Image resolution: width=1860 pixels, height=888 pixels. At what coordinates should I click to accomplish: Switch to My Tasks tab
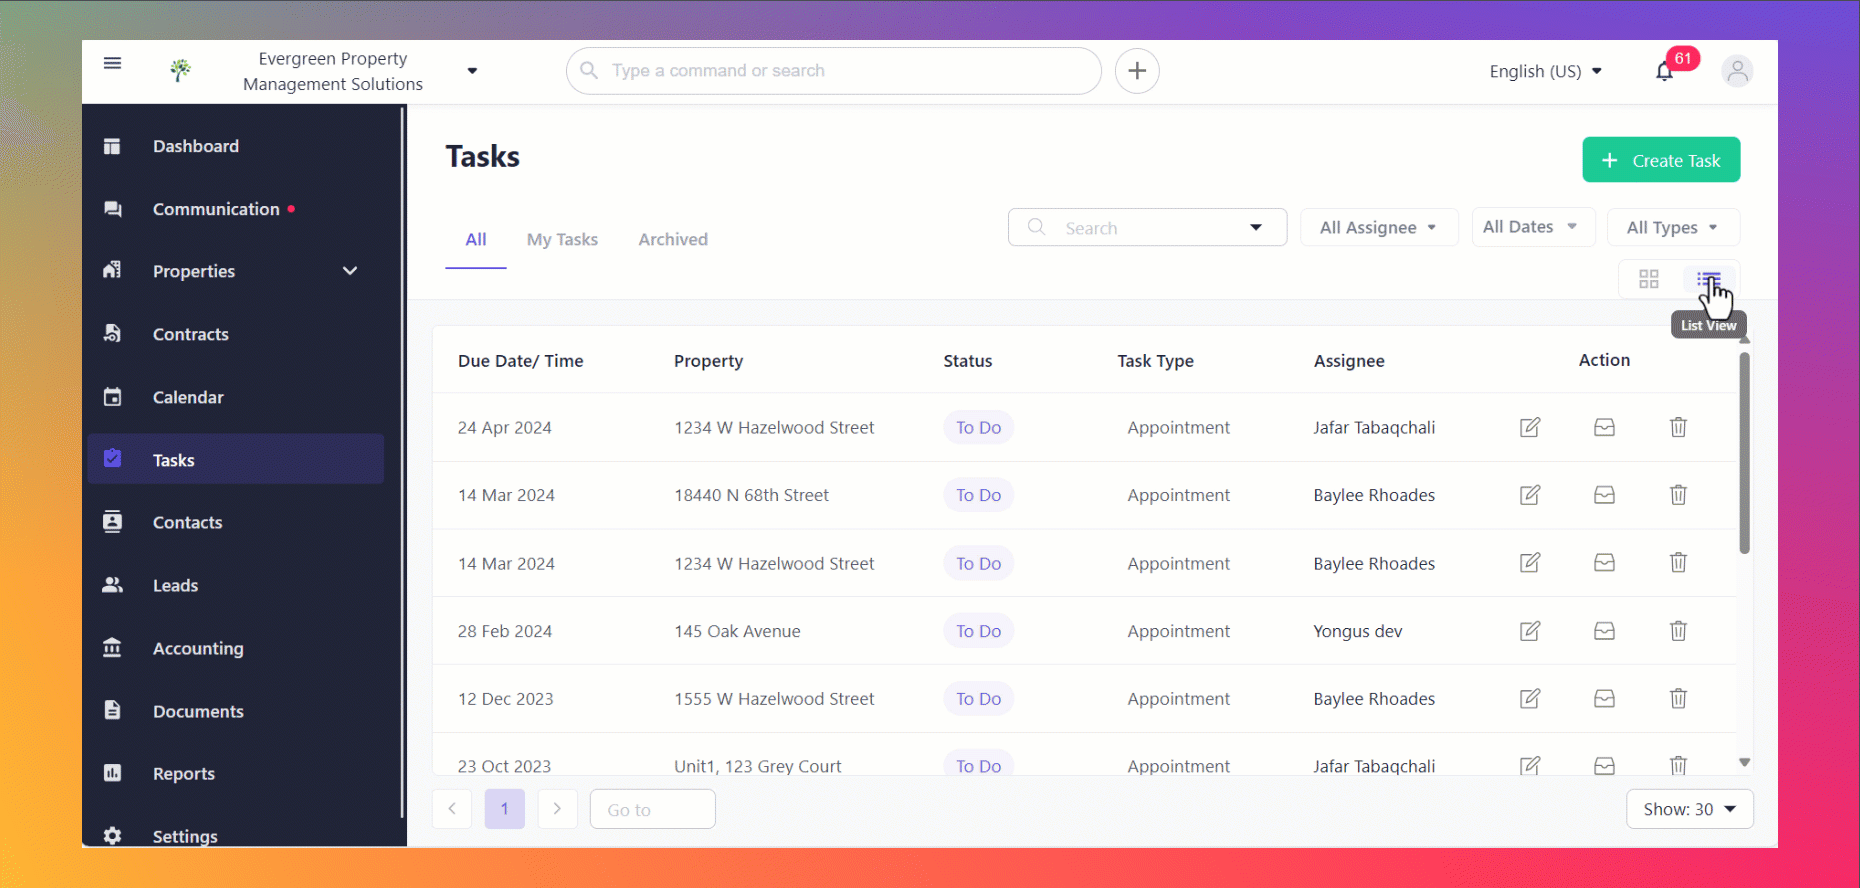(x=562, y=240)
